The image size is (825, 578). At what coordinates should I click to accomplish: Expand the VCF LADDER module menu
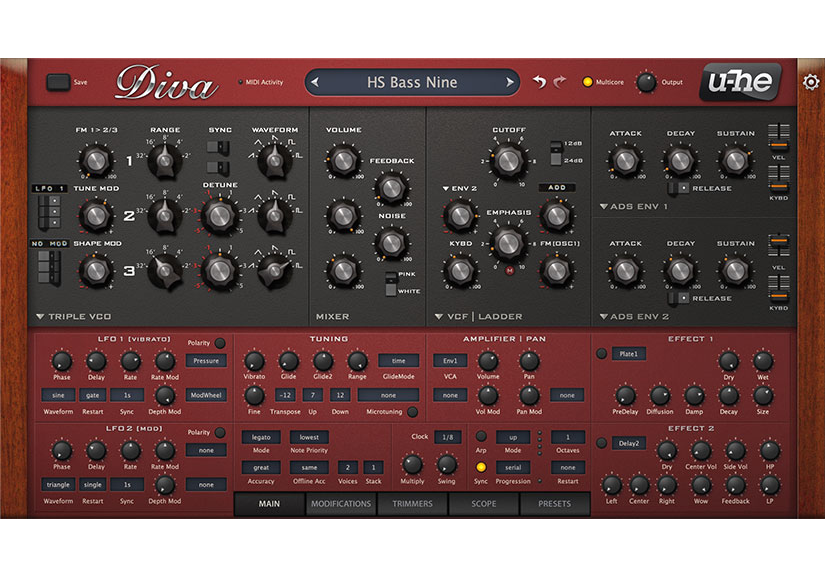click(x=438, y=317)
